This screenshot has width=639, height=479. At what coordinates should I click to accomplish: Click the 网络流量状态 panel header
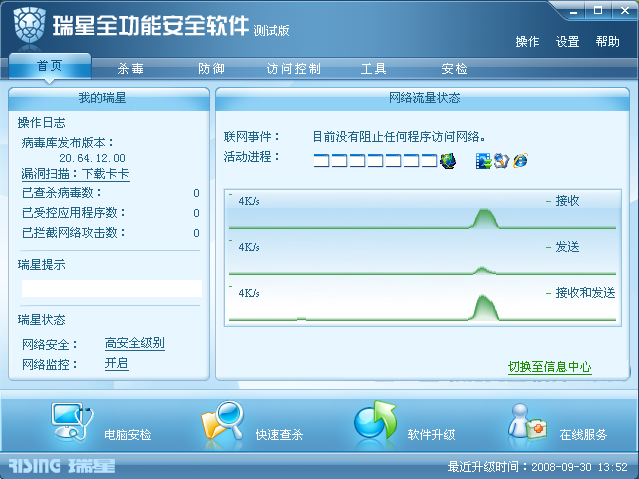[x=422, y=98]
